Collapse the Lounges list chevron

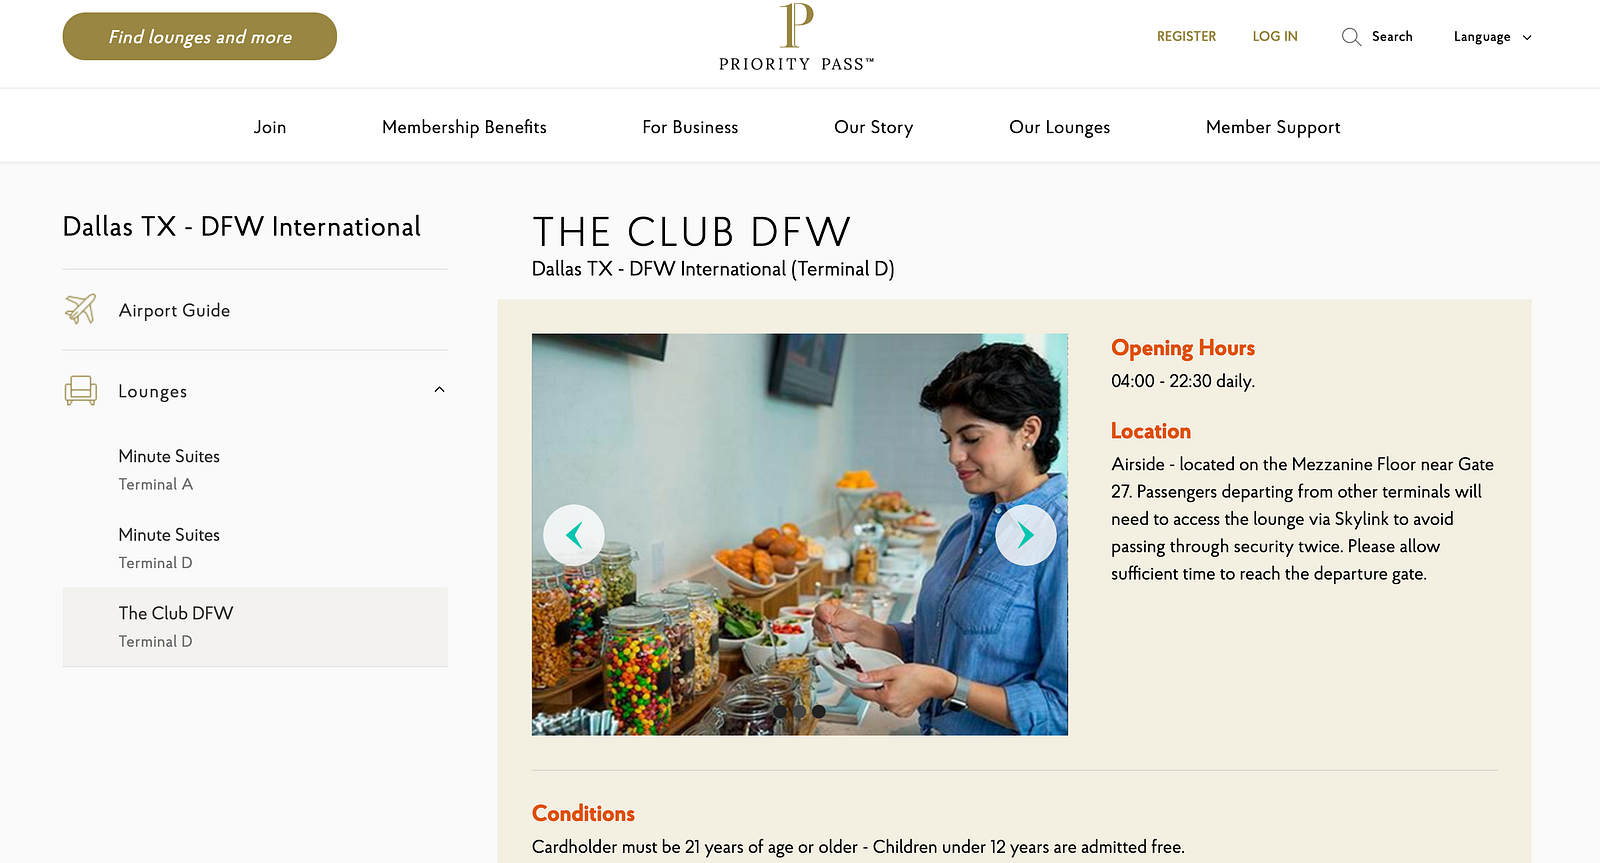[x=439, y=390]
